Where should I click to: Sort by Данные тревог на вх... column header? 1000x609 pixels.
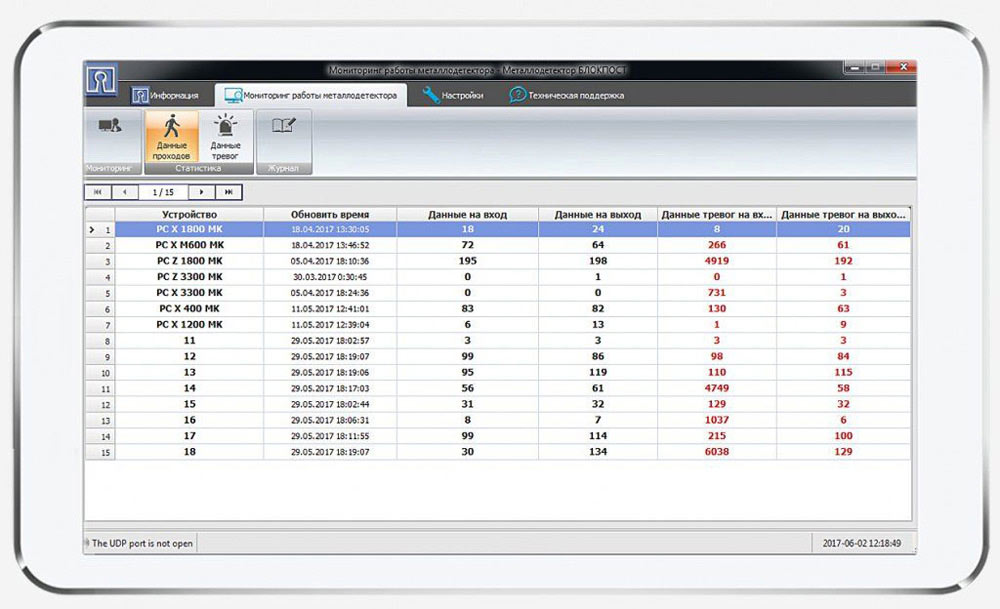717,214
